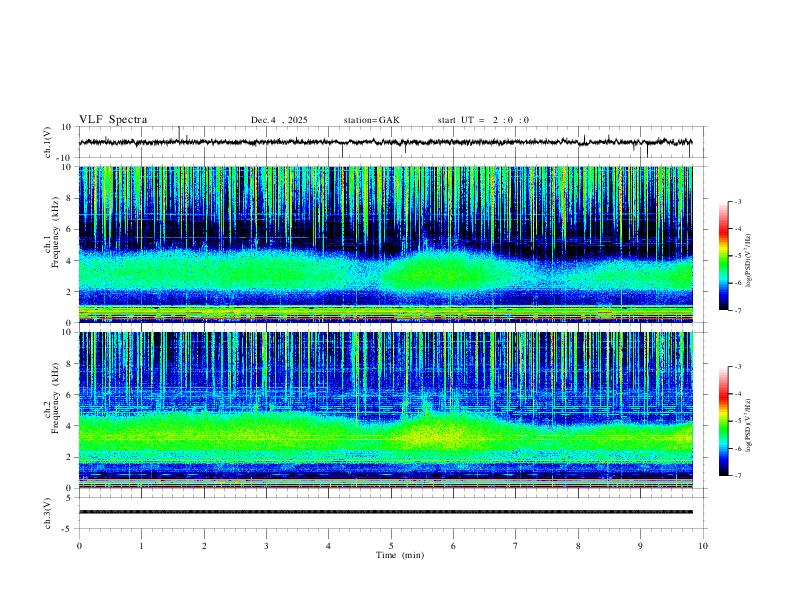Image resolution: width=792 pixels, height=612 pixels.
Task: Click the "start UT = 2 :0 :0" header text
Action: (483, 120)
